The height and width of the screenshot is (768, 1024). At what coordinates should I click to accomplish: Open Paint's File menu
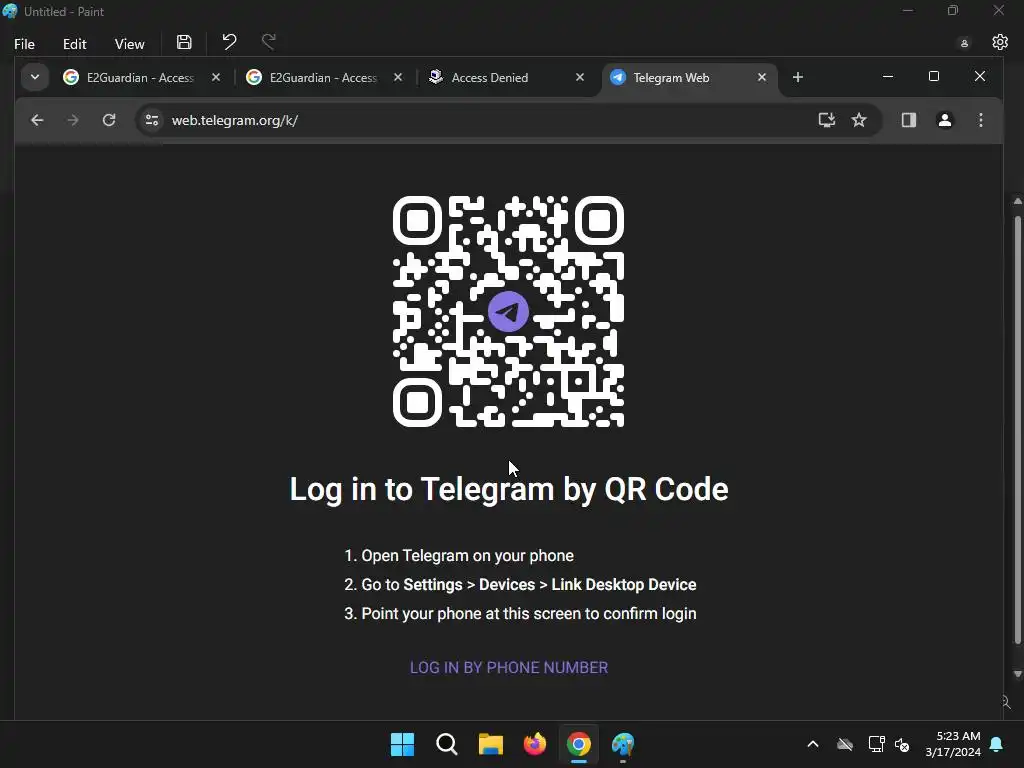coord(24,44)
